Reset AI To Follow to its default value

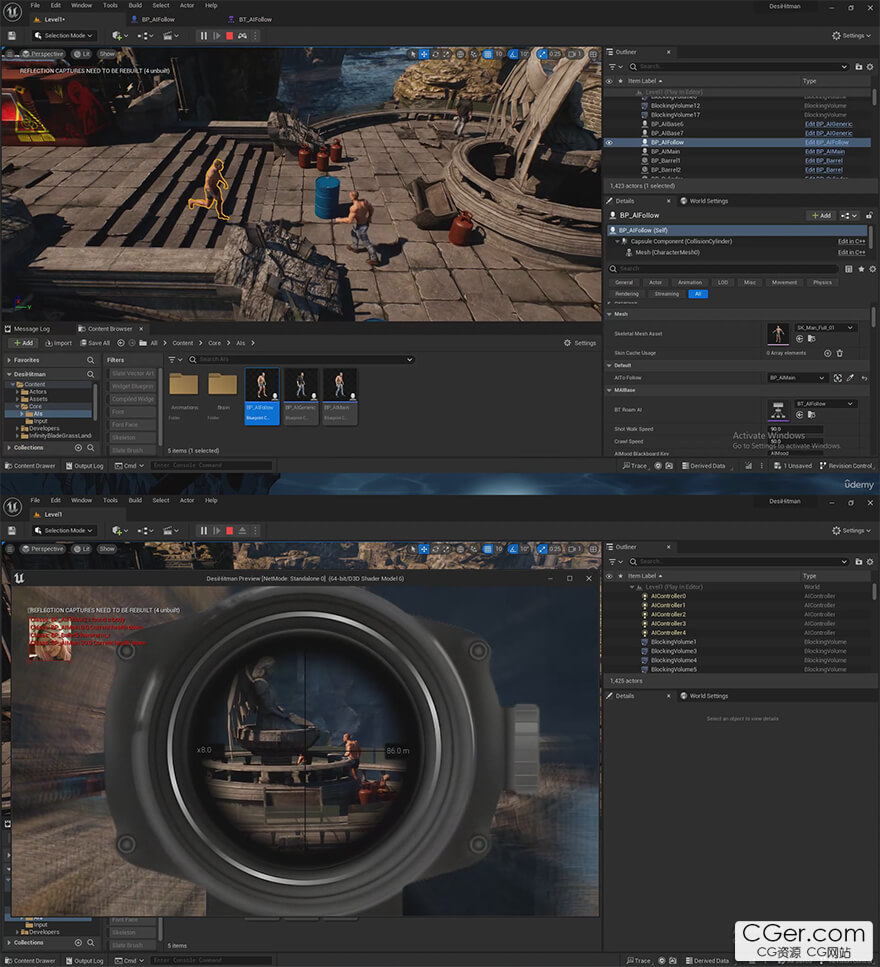point(865,378)
